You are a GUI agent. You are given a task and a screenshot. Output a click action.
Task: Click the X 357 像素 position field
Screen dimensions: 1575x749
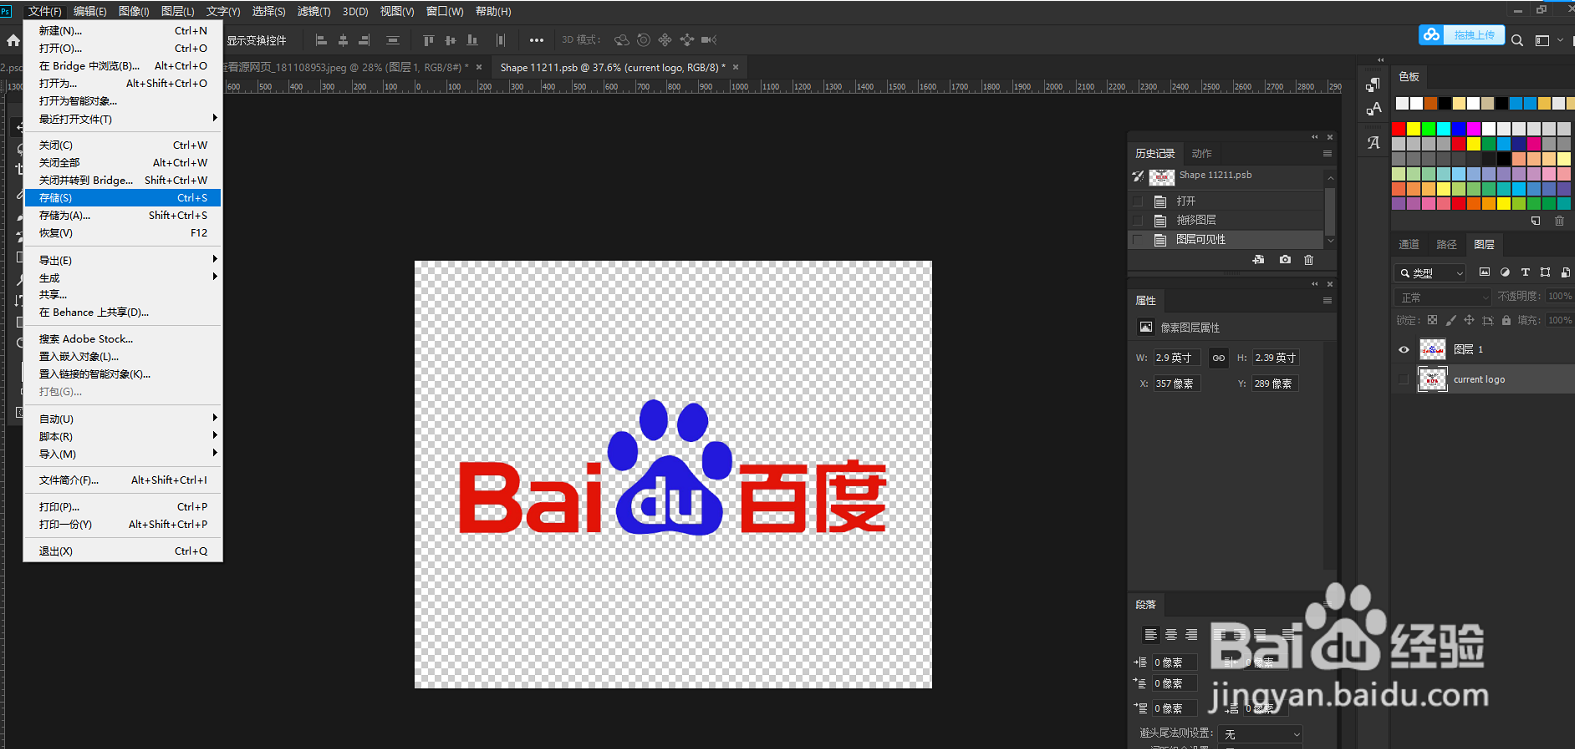pyautogui.click(x=1177, y=383)
